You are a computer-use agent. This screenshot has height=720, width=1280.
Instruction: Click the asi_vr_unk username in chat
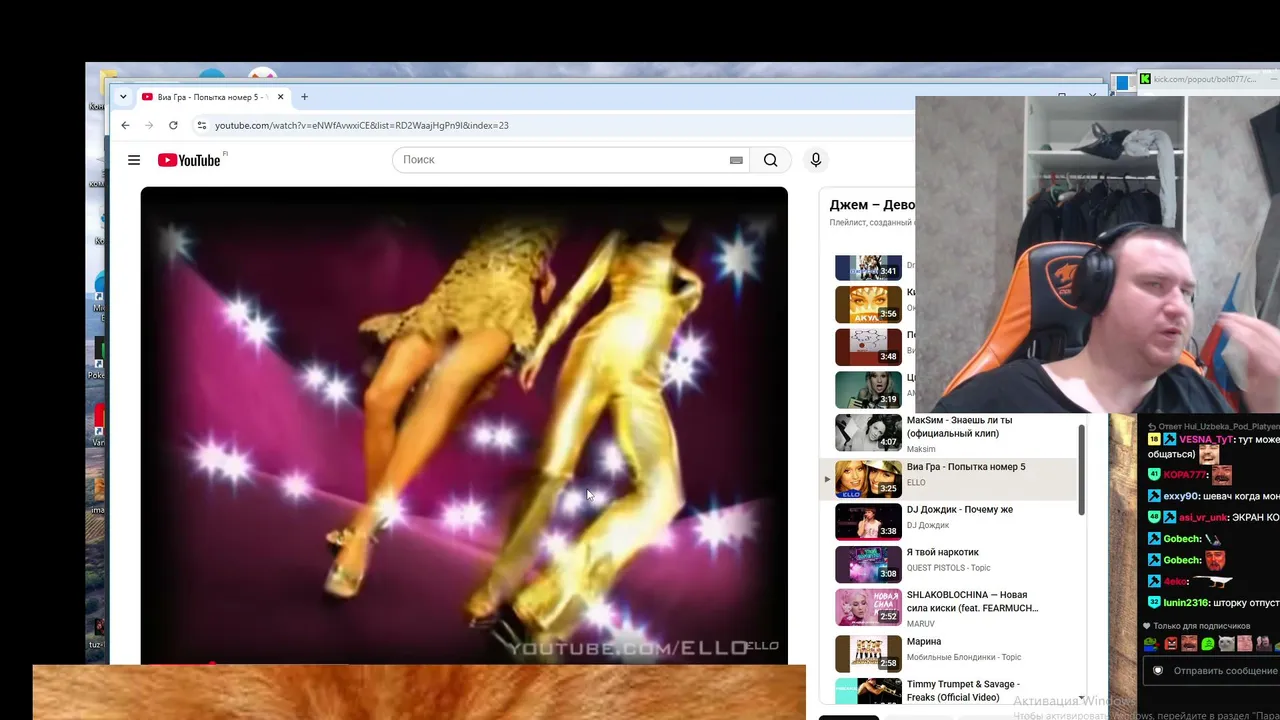tap(1203, 517)
